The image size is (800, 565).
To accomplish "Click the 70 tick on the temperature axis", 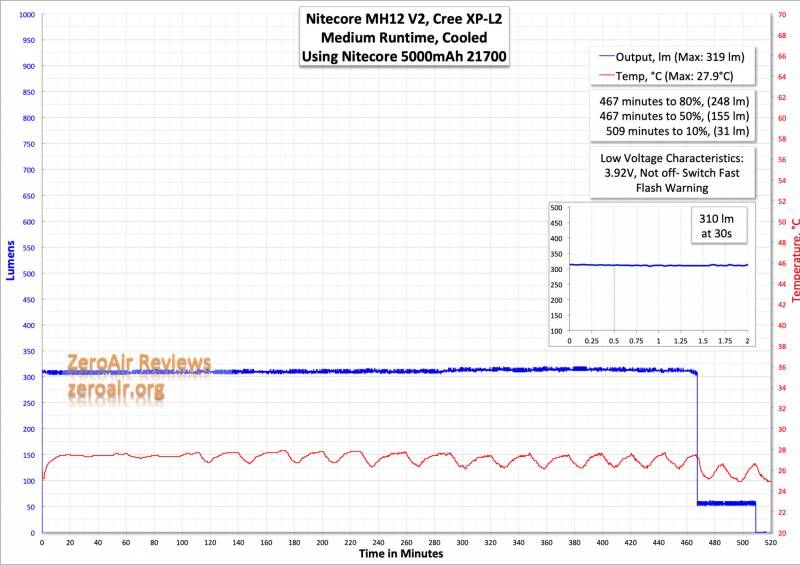I will 780,15.
